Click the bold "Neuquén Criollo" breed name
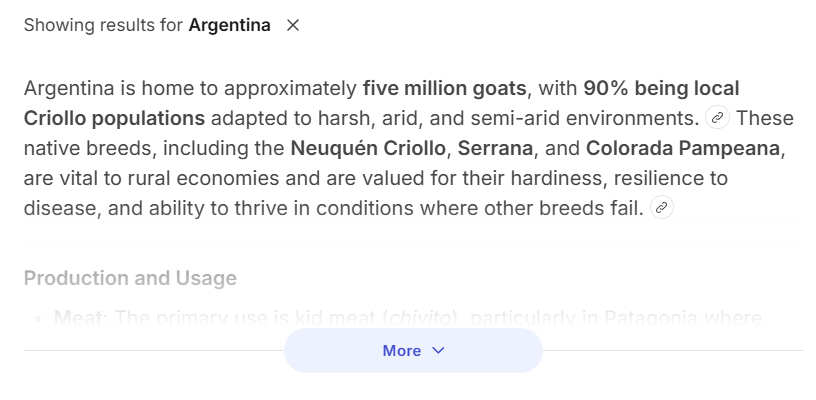The image size is (816, 400). (368, 149)
